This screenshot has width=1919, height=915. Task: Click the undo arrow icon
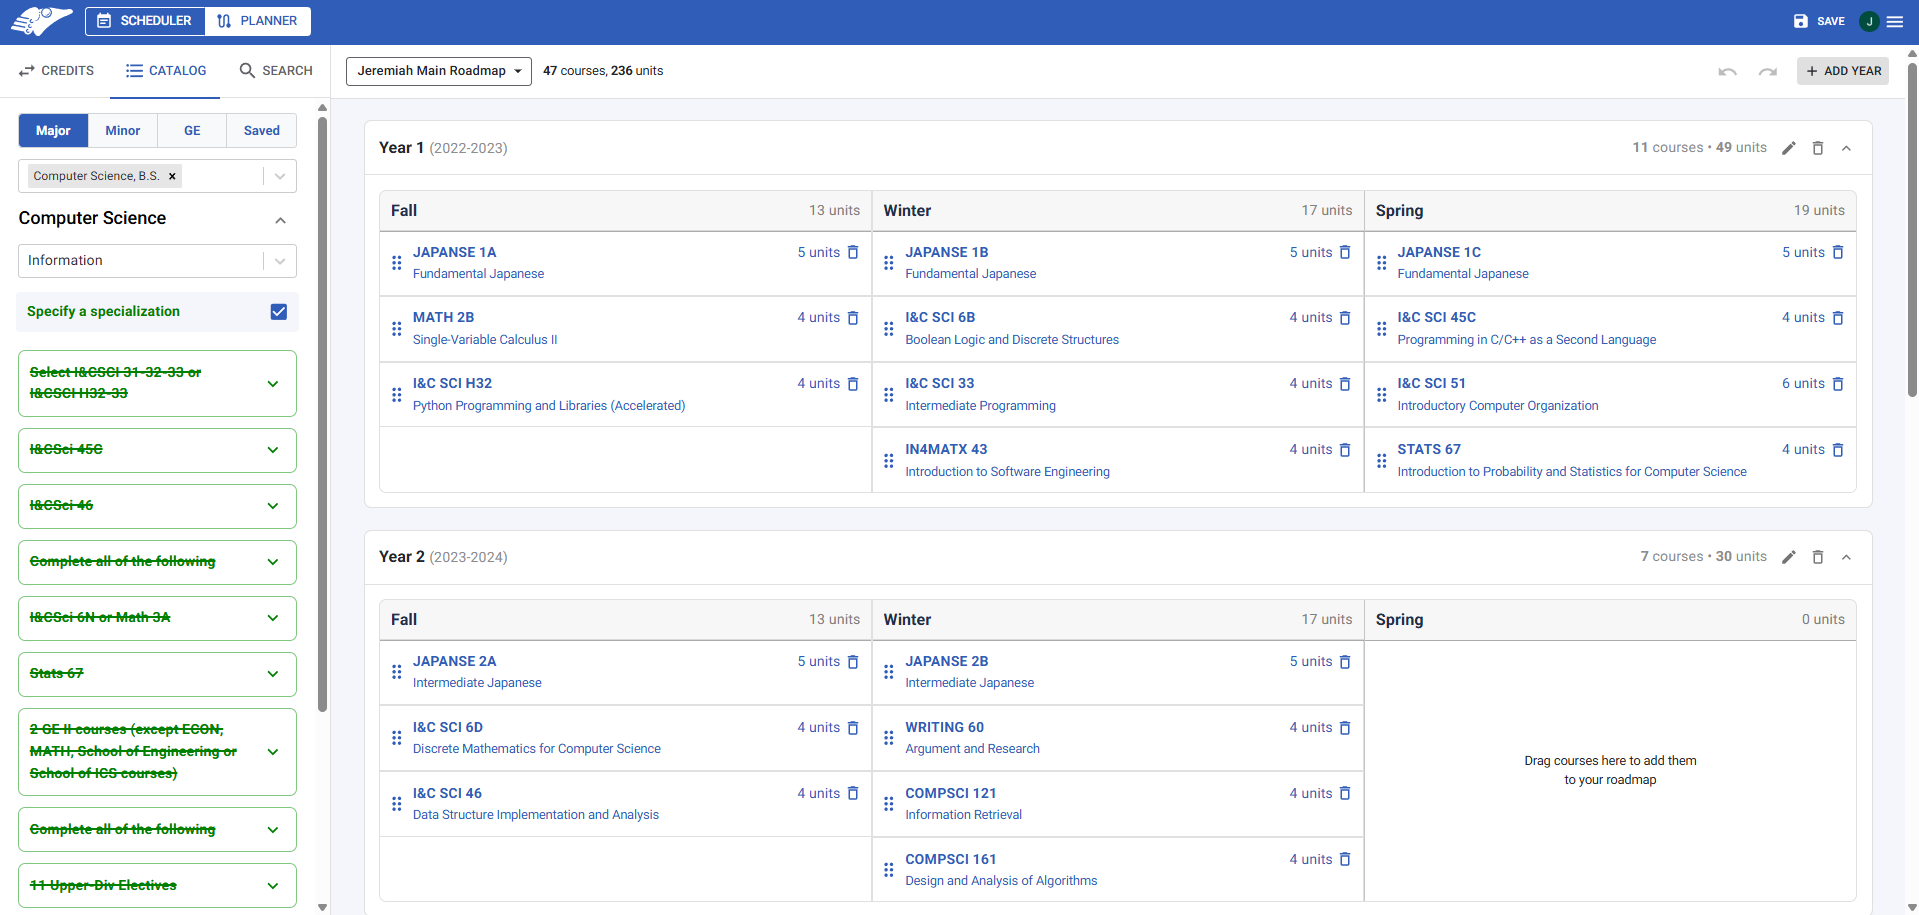(1727, 71)
